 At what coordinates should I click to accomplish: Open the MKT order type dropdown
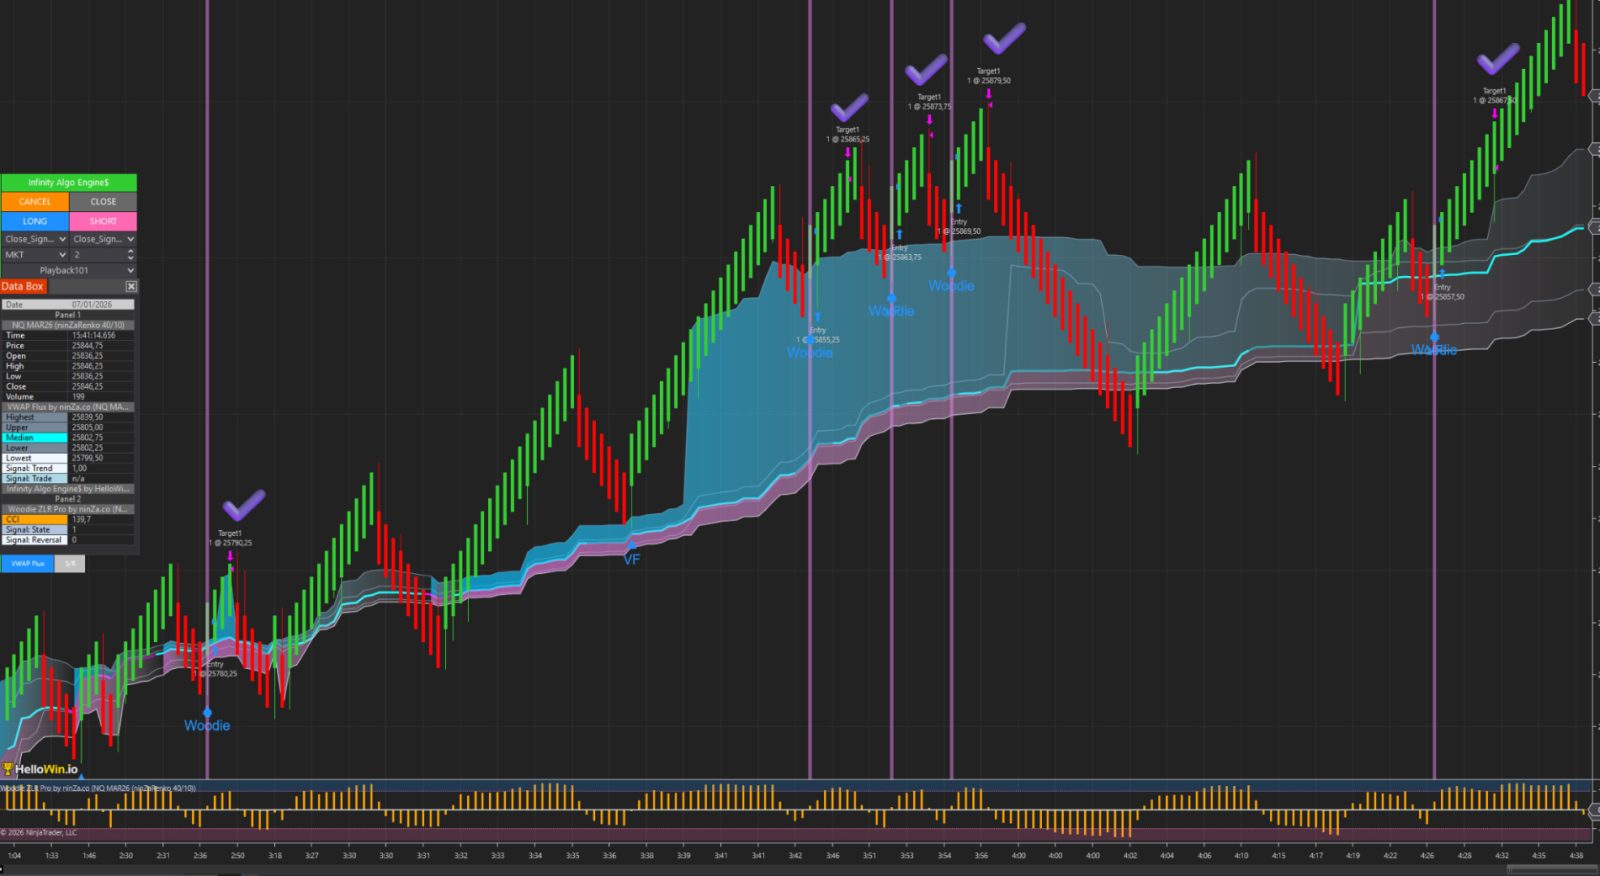pos(35,255)
